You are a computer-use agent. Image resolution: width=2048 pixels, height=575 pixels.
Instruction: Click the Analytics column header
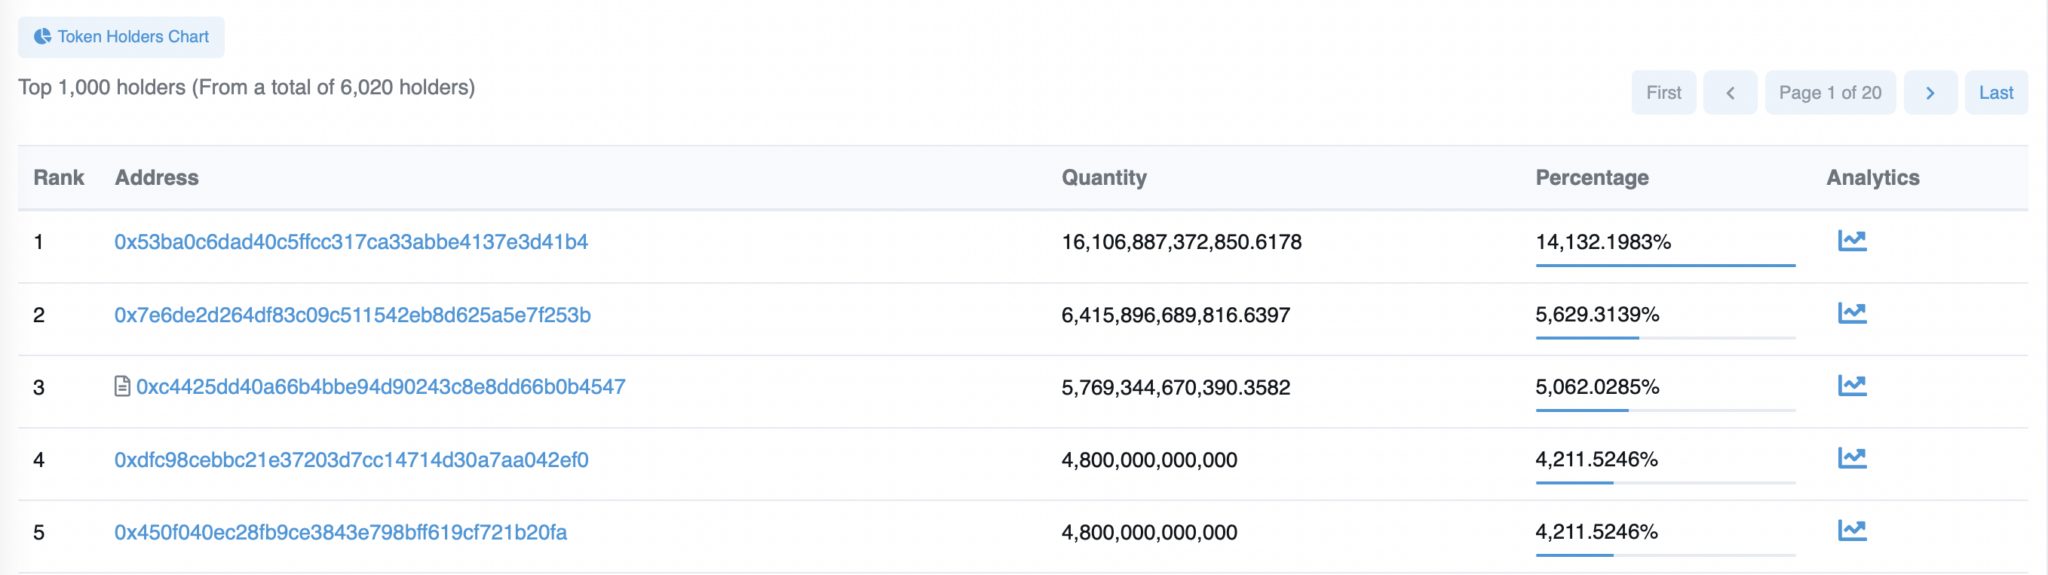[x=1873, y=177]
